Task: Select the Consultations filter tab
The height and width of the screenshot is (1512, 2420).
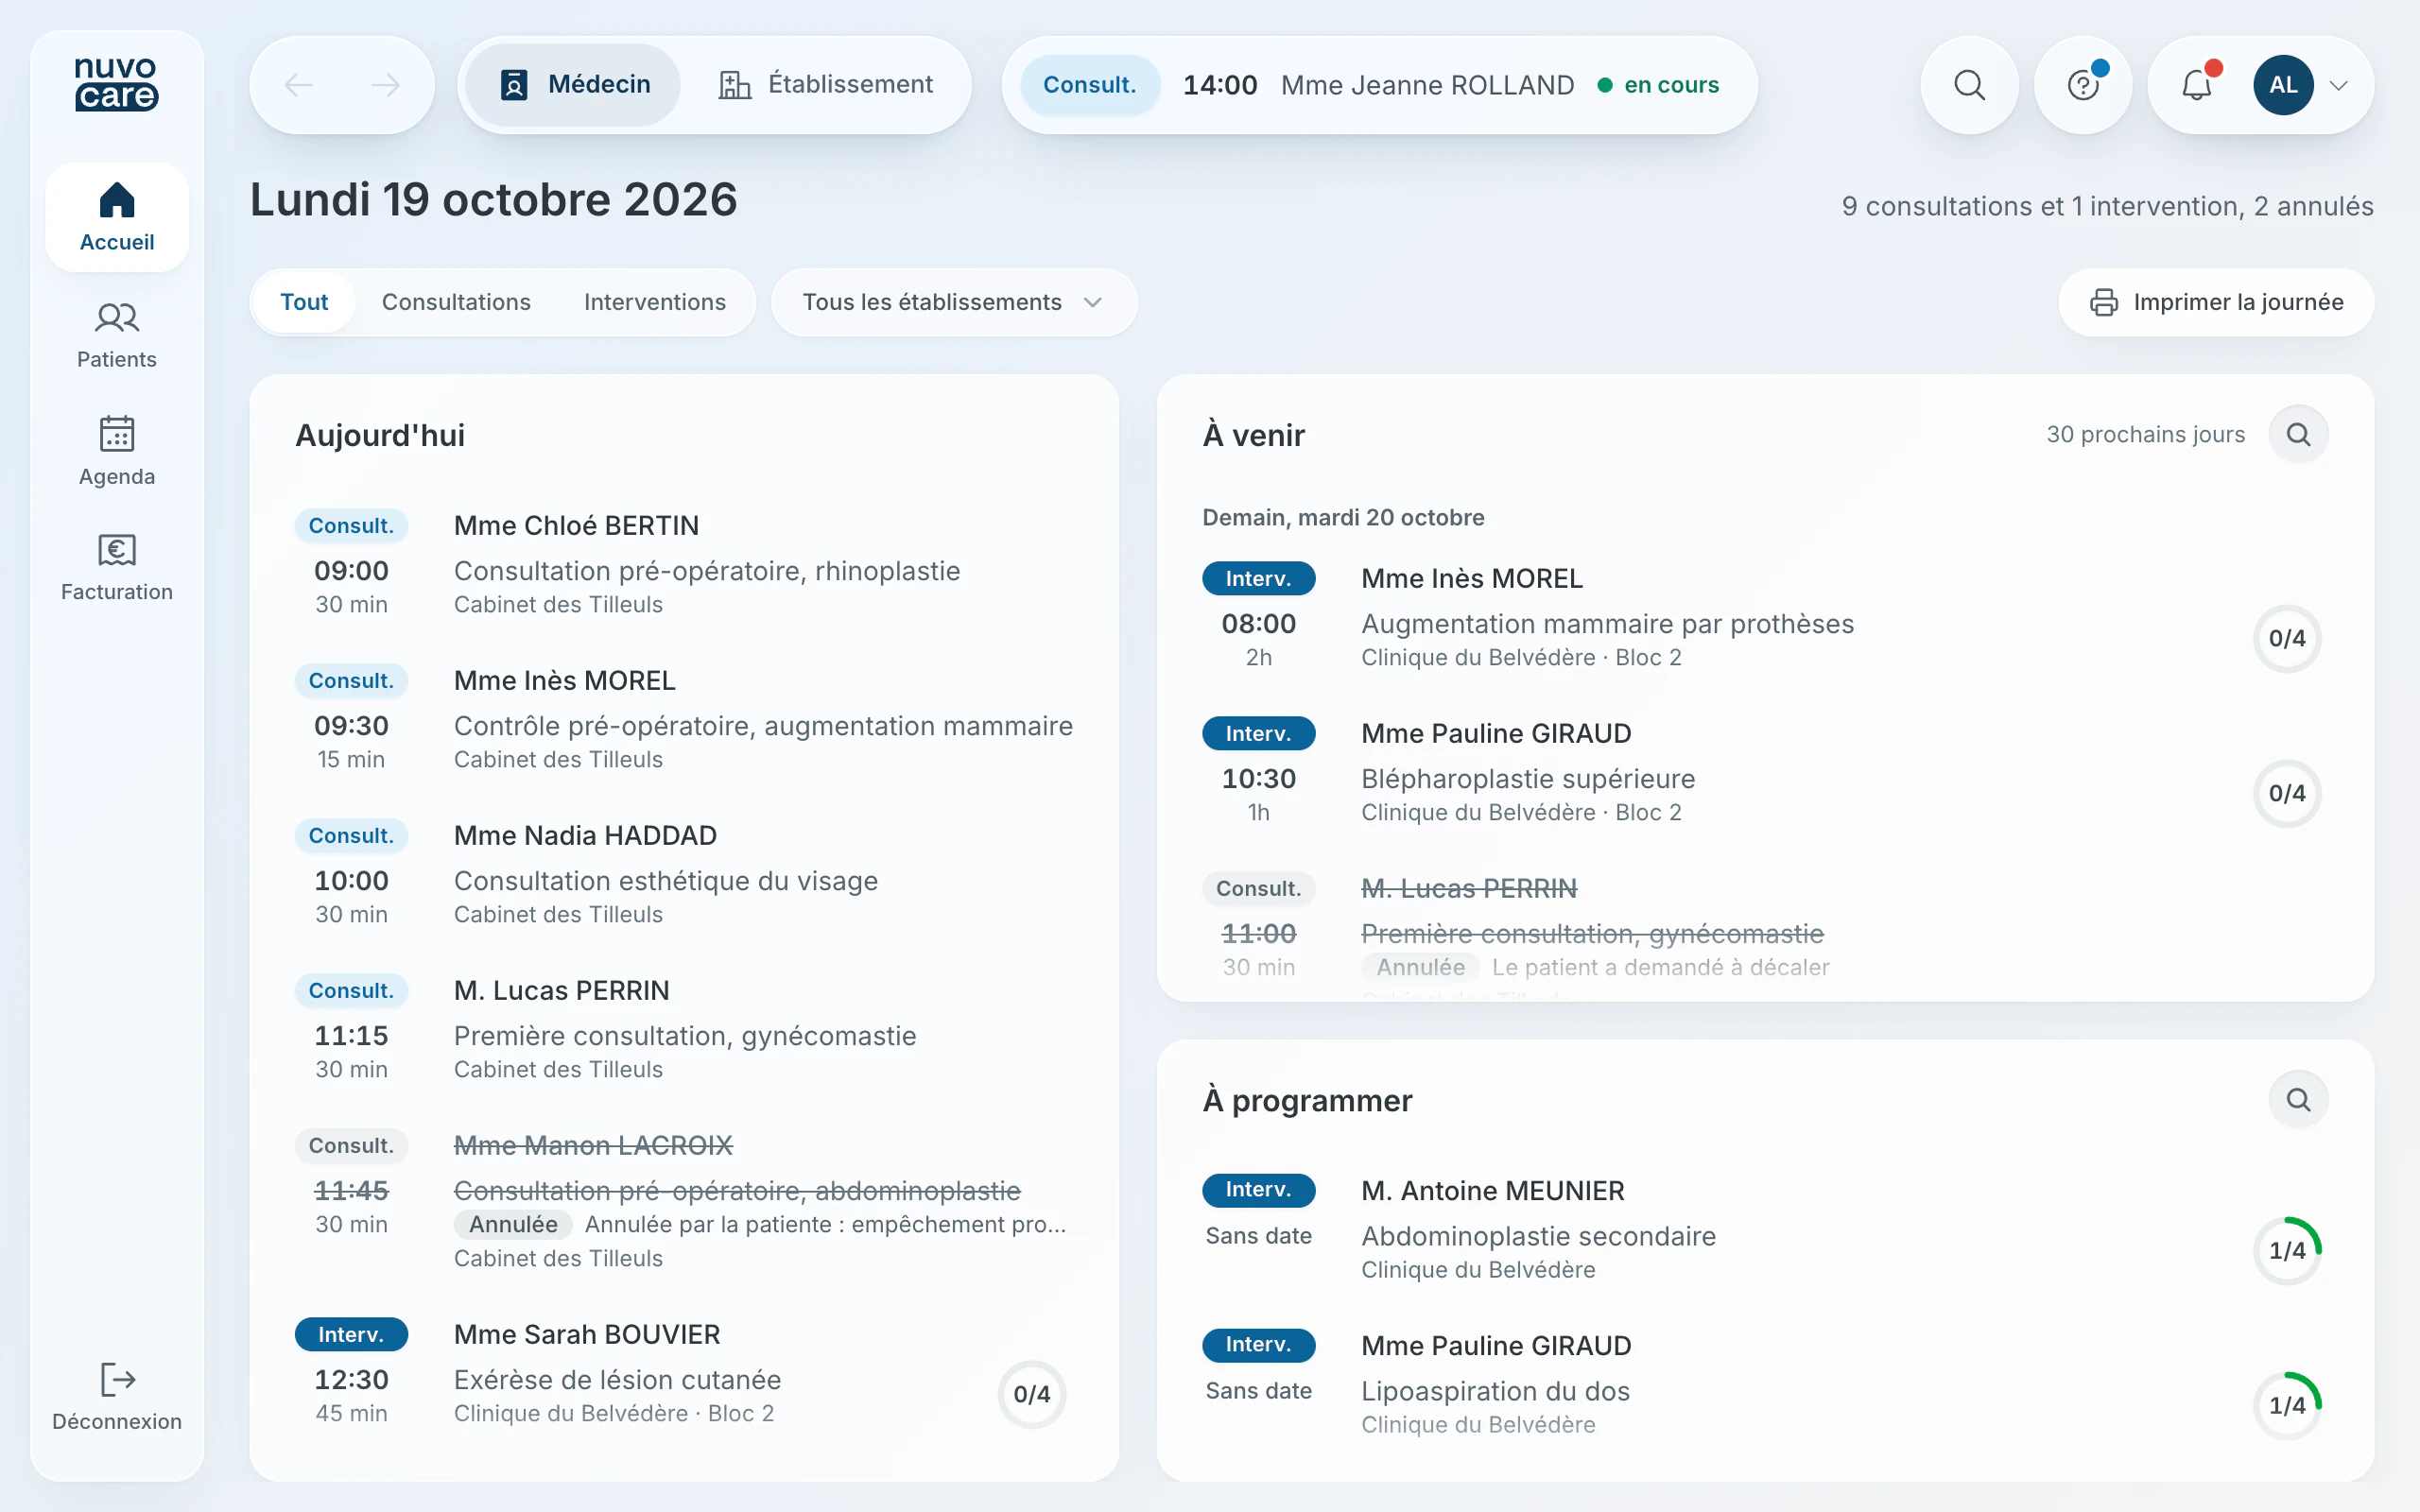Action: coord(456,302)
